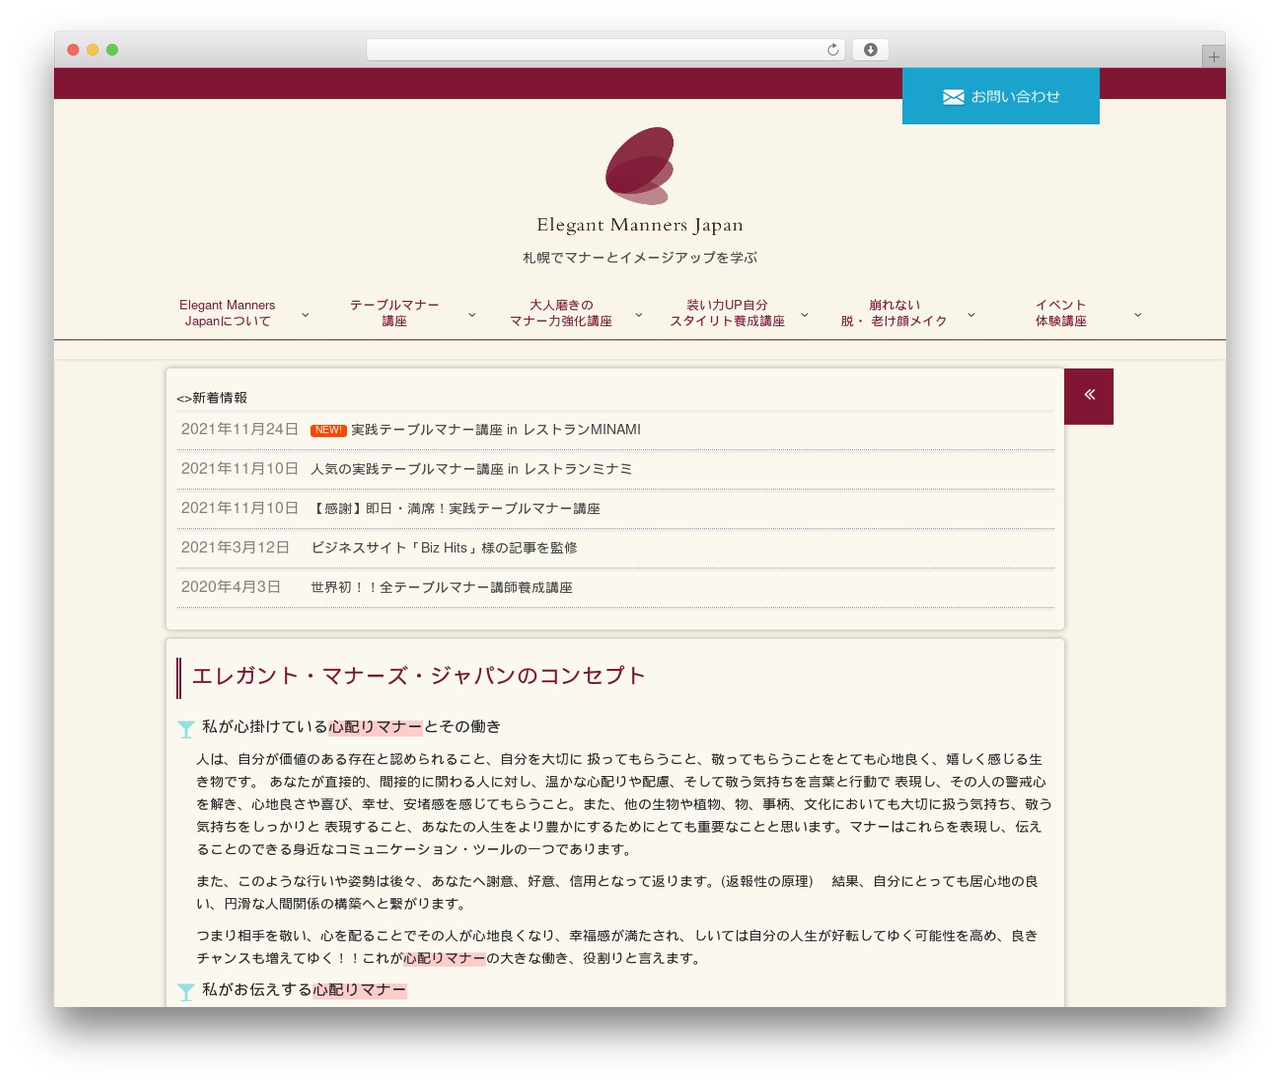Open 大人磨きのマナー力強化講座 menu
This screenshot has height=1084, width=1280.
(561, 313)
